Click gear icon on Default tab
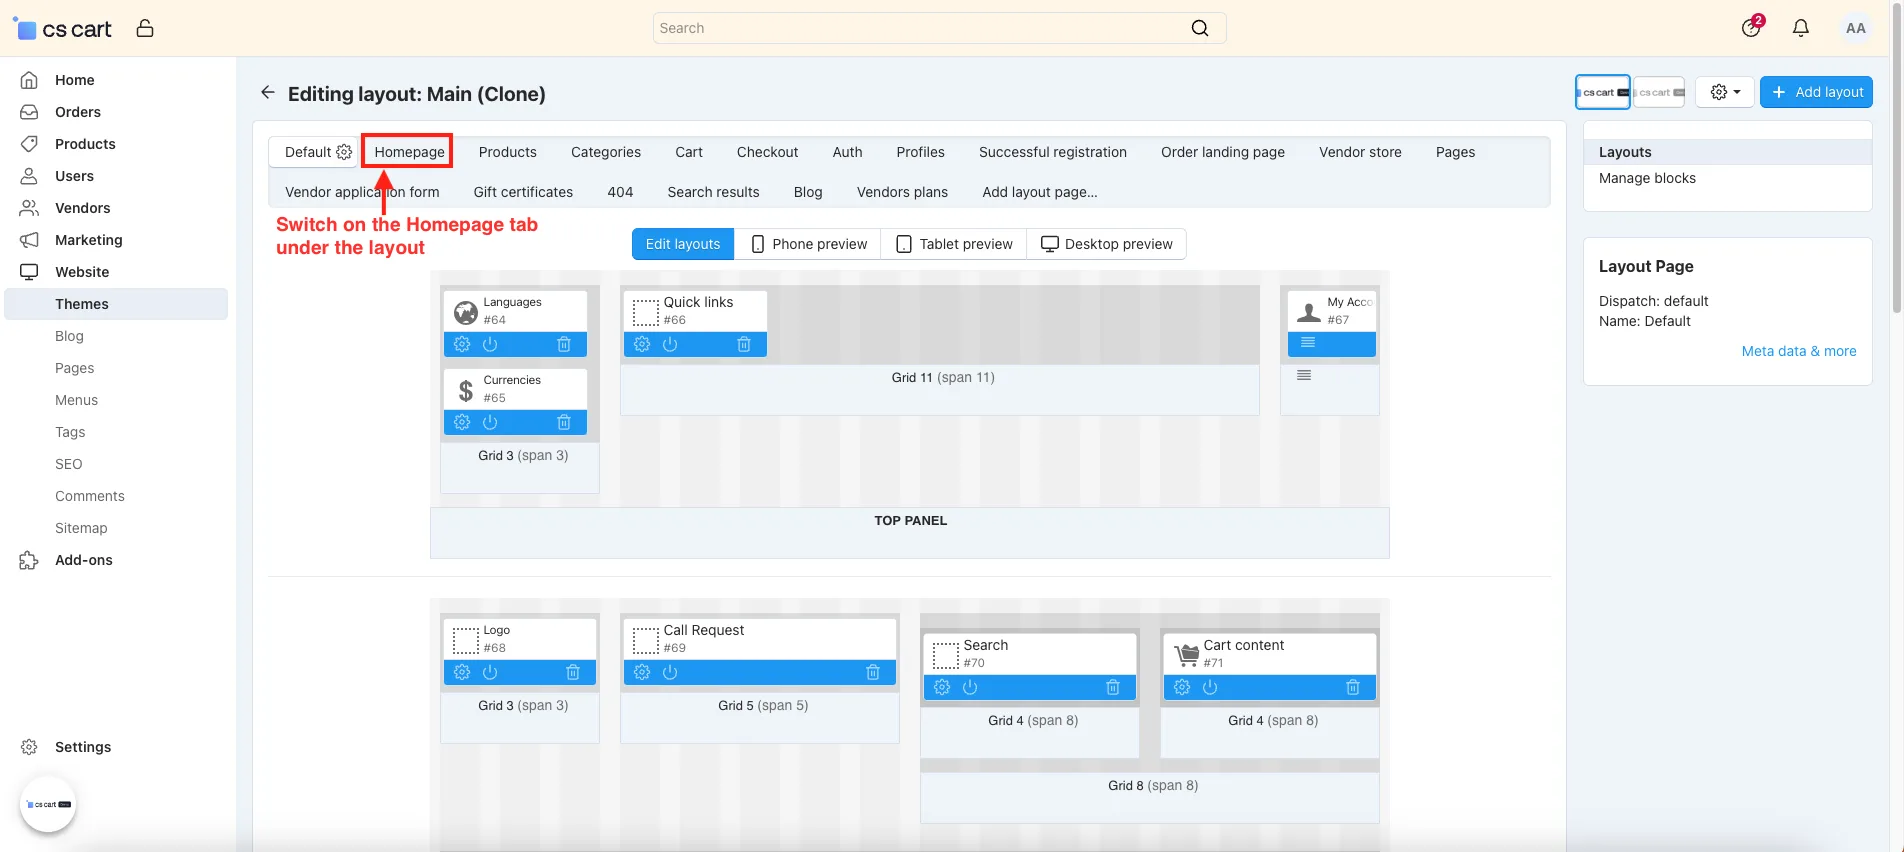Viewport: 1904px width, 852px height. click(x=344, y=152)
